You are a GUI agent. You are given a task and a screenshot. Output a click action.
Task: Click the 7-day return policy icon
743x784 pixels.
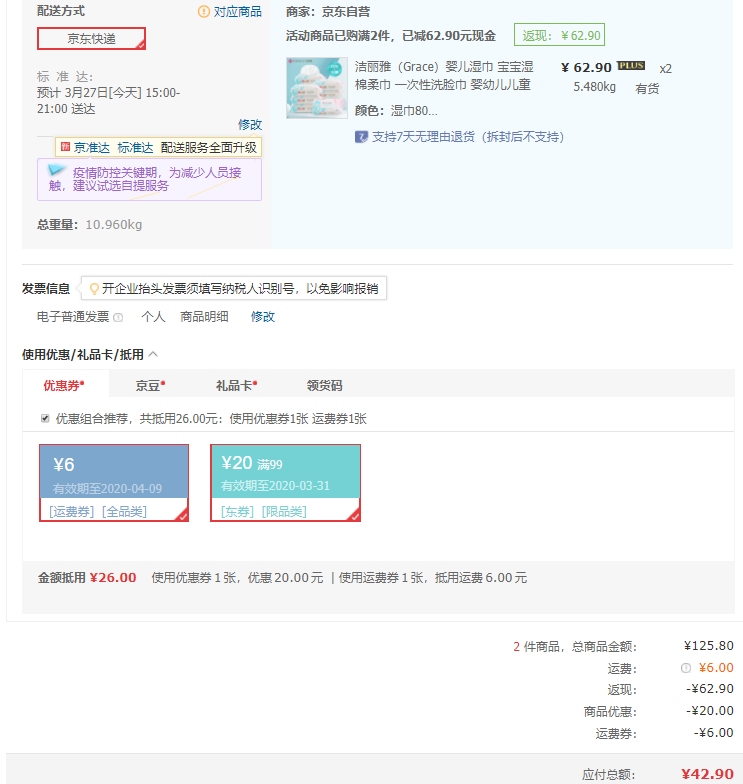tap(361, 136)
